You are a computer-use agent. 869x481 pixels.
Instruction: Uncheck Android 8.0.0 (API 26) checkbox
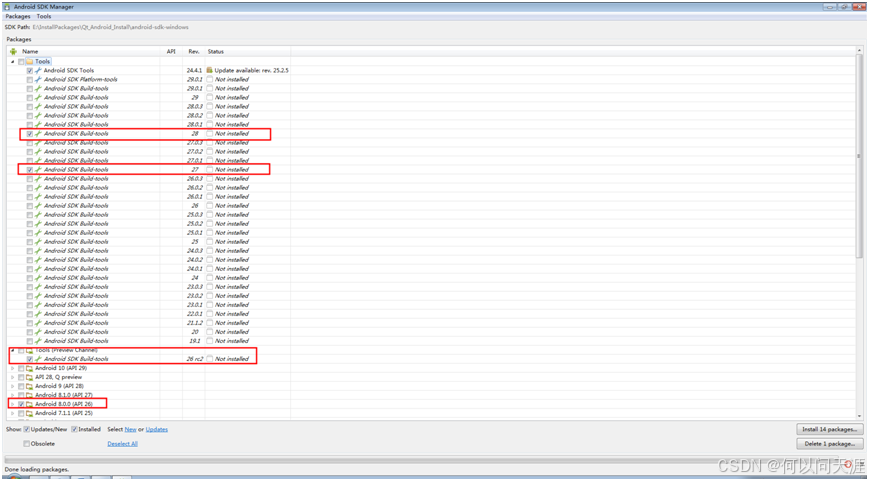(x=21, y=404)
